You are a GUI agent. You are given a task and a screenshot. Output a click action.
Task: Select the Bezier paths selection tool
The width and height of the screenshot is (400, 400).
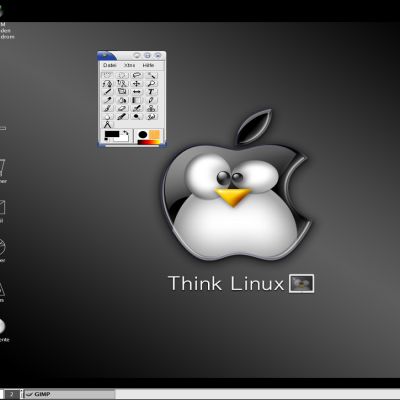click(x=107, y=84)
